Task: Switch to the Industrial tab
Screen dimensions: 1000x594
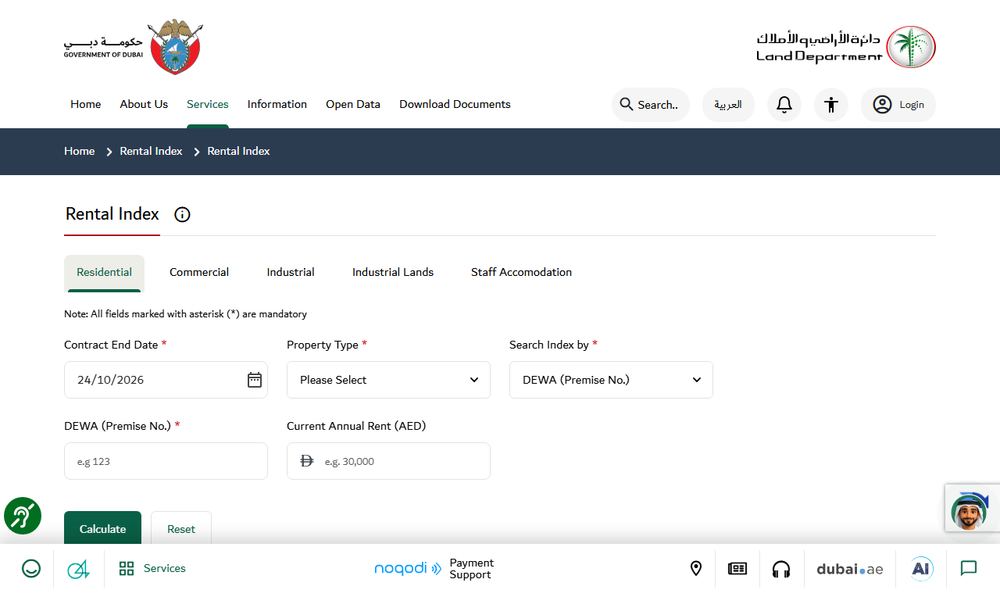Action: 290,272
